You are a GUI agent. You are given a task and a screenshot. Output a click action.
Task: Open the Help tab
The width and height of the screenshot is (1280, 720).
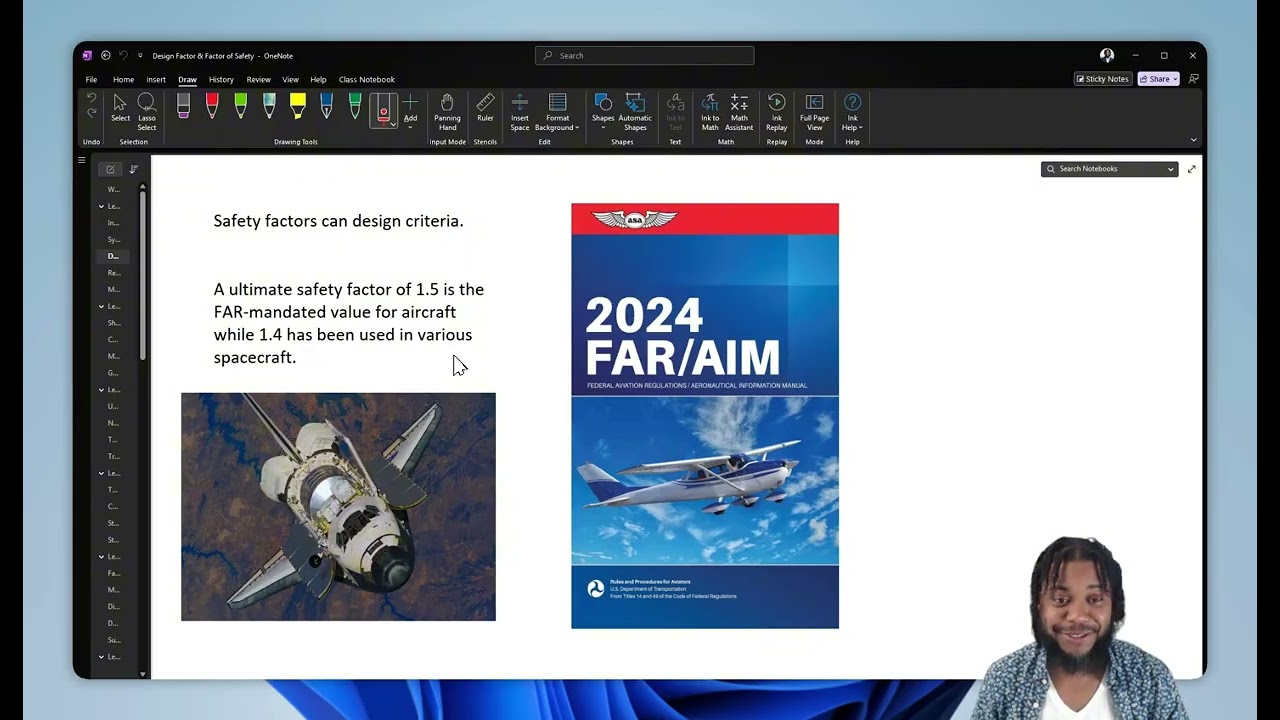tap(318, 79)
